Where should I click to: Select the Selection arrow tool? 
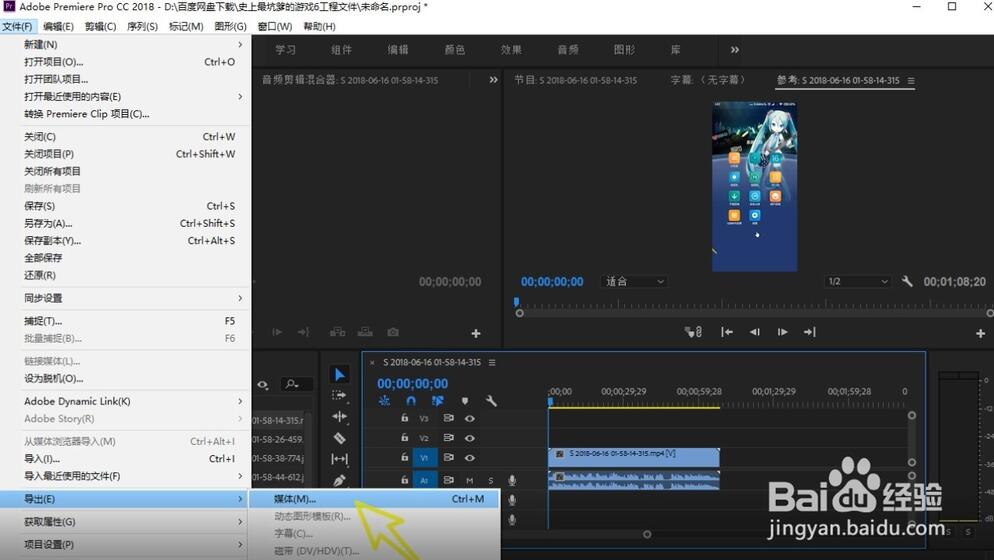pyautogui.click(x=340, y=375)
